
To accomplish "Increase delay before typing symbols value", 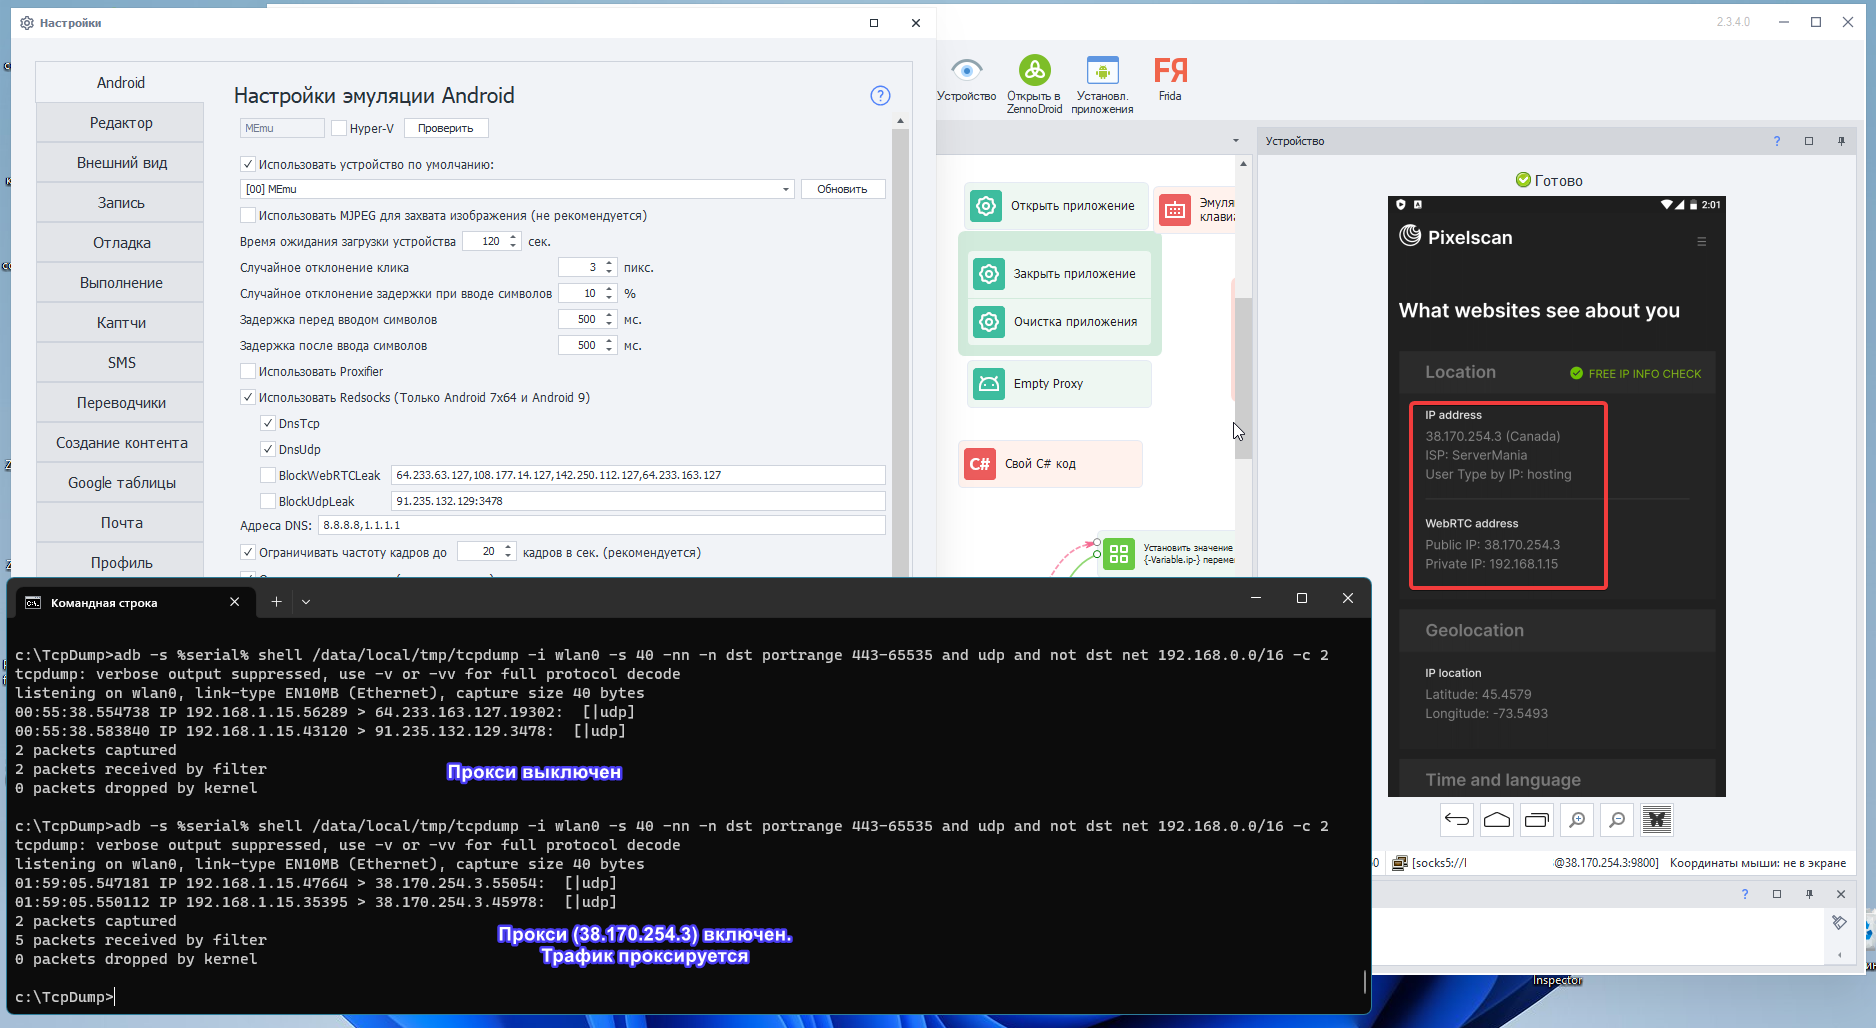I will click(609, 315).
